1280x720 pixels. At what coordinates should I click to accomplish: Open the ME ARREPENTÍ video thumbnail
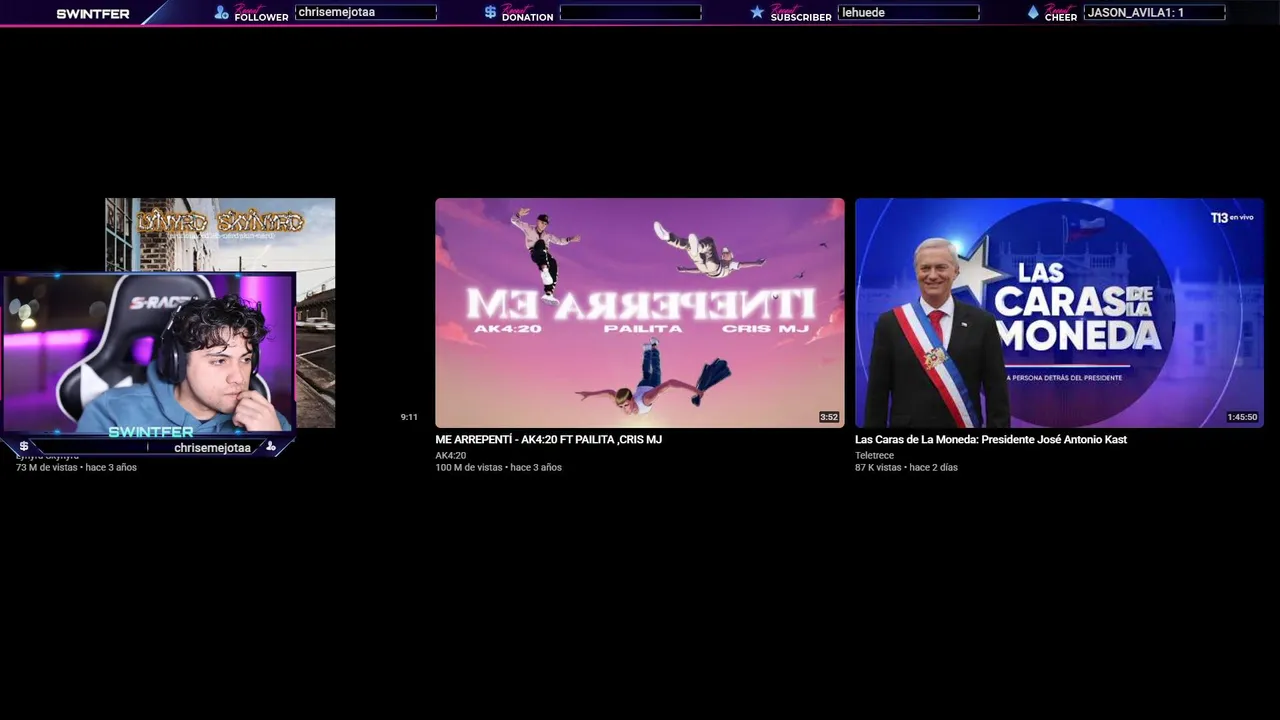pyautogui.click(x=640, y=313)
